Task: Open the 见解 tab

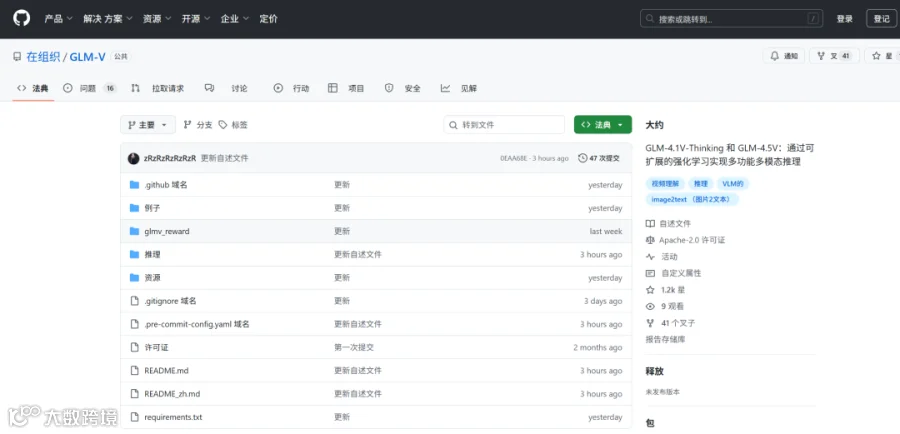Action: pyautogui.click(x=459, y=88)
